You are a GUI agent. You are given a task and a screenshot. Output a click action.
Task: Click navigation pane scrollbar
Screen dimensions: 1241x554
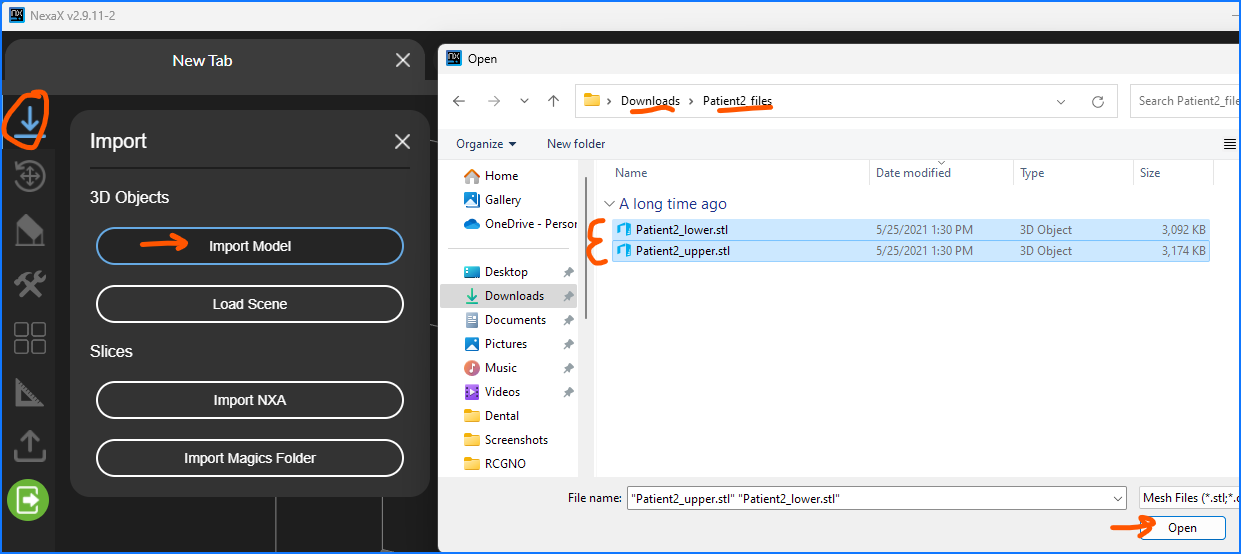click(587, 250)
